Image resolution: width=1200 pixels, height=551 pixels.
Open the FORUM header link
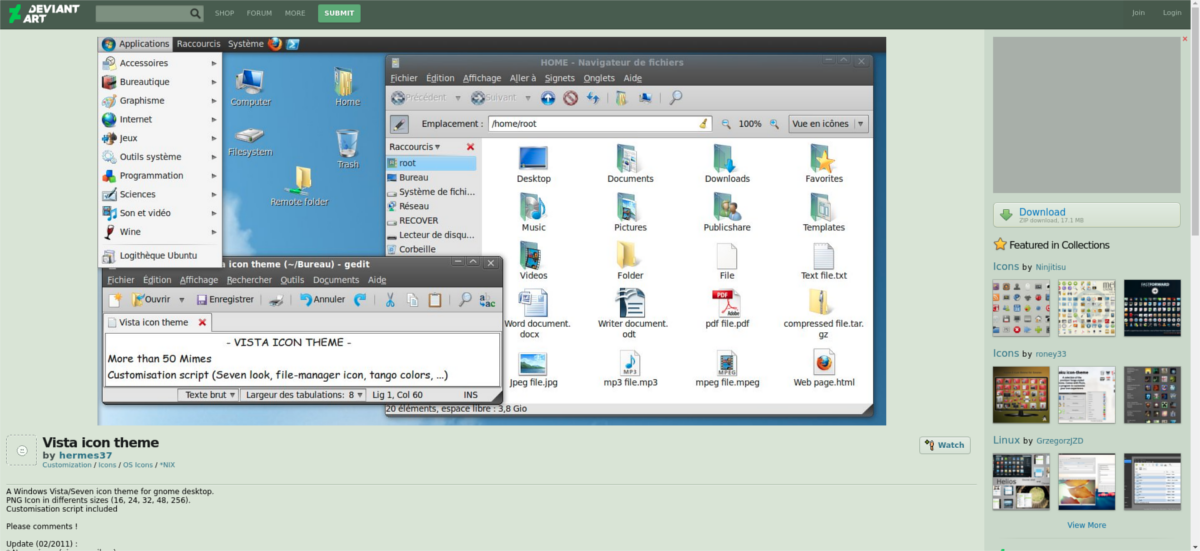tap(259, 13)
